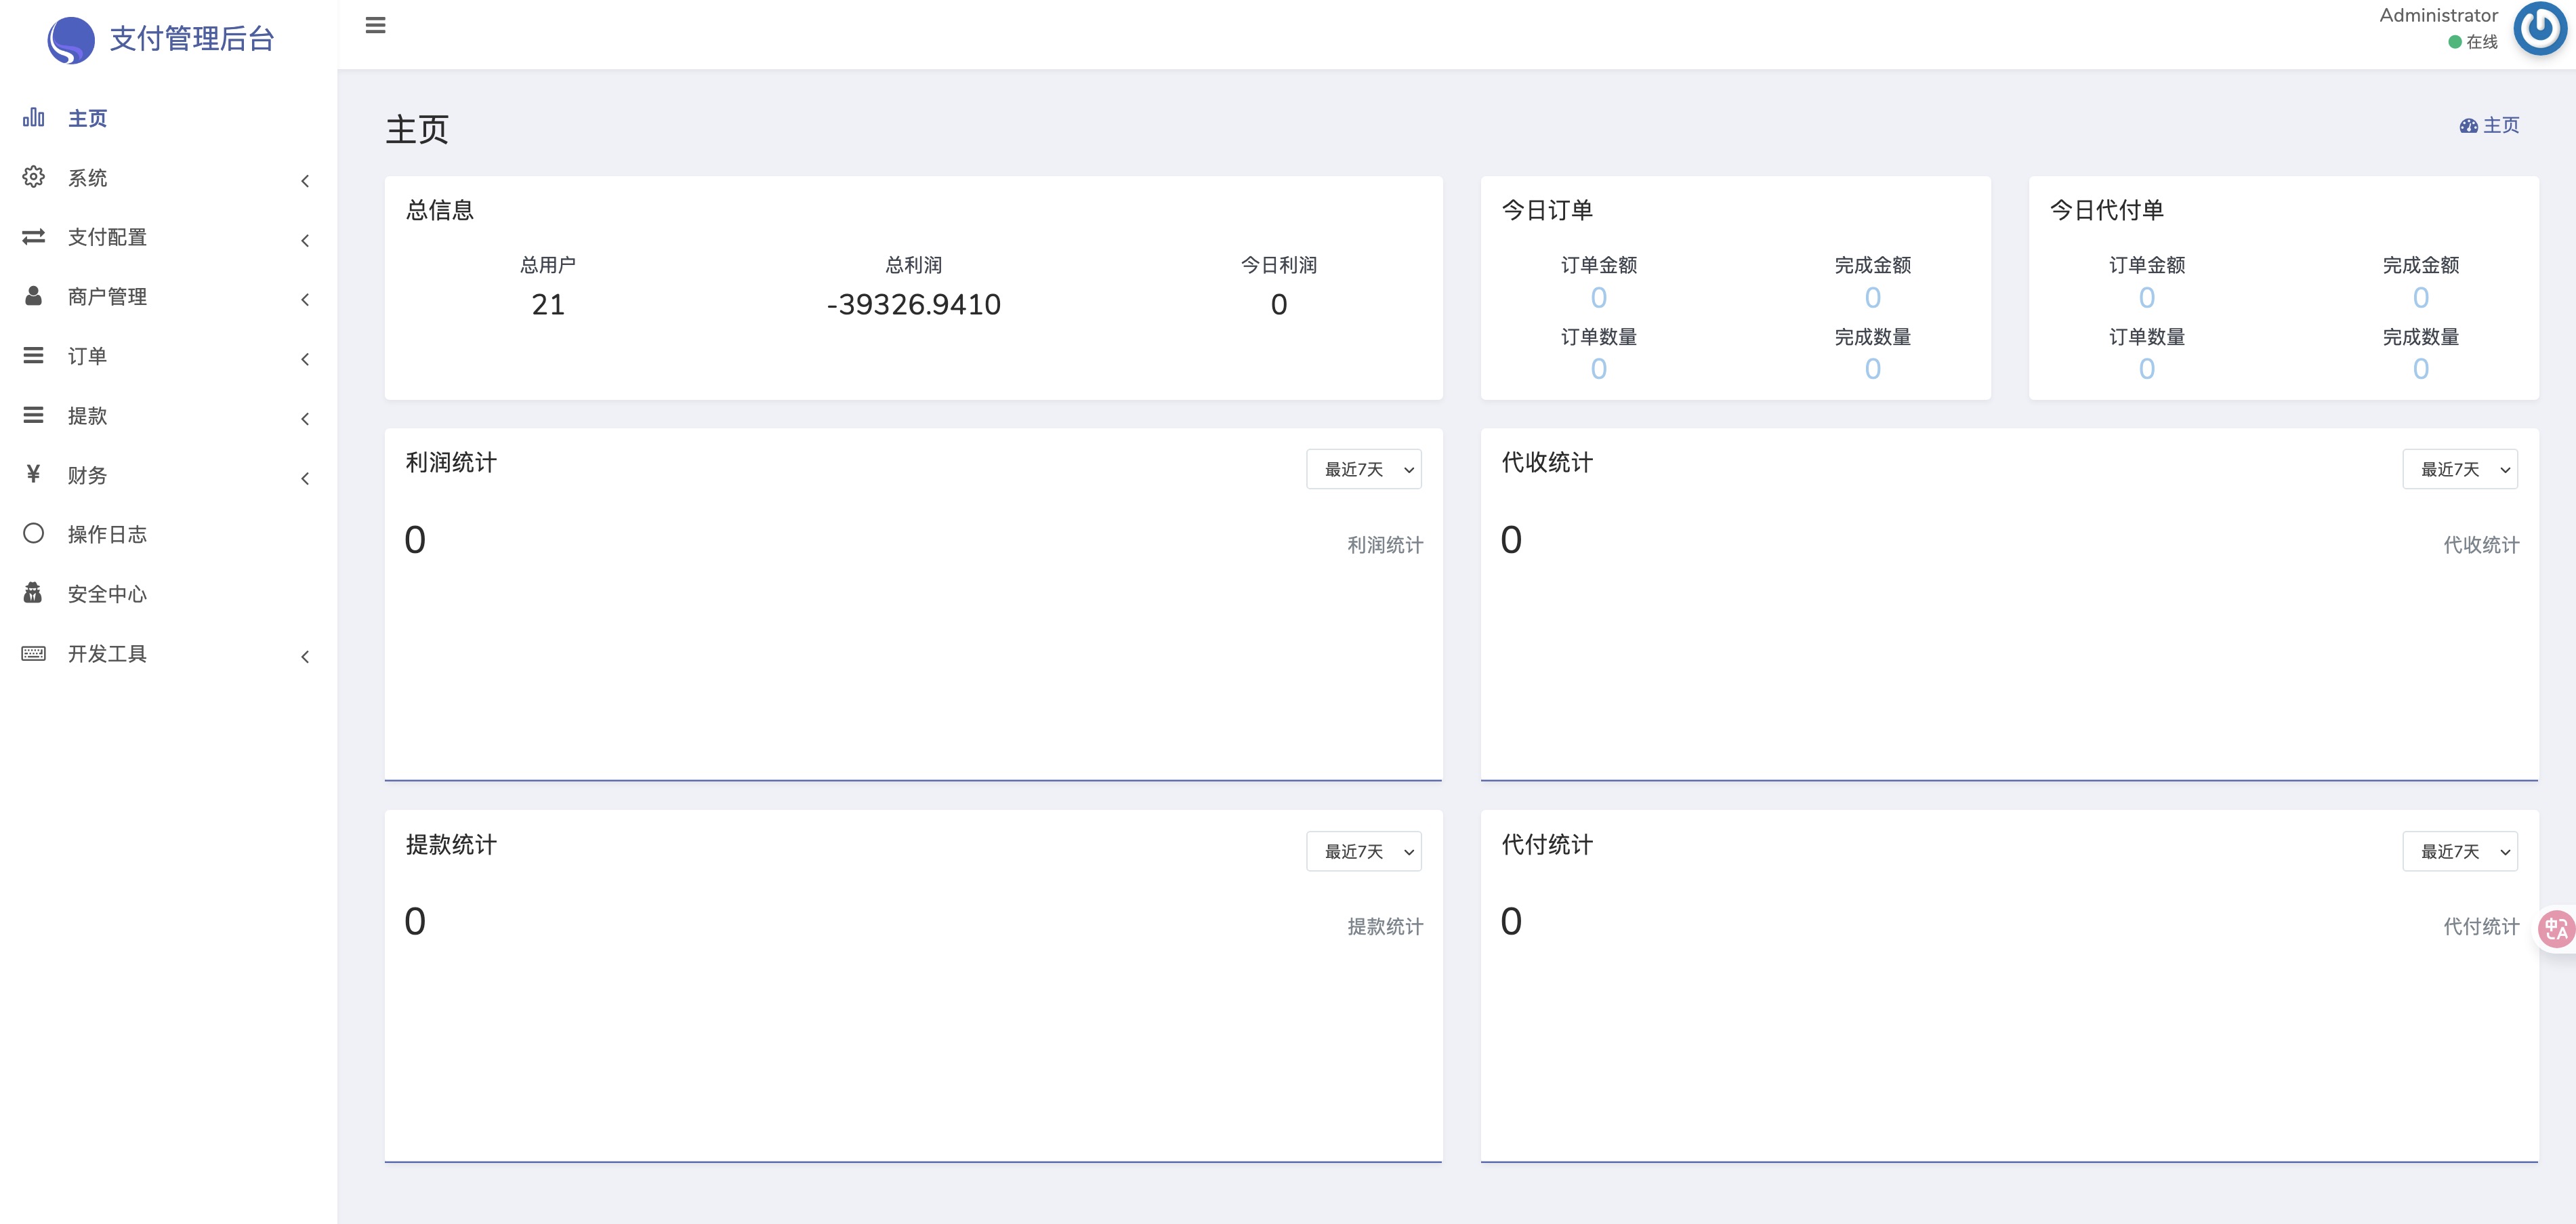Click the green online status dot
This screenshot has width=2576, height=1224.
[2455, 42]
